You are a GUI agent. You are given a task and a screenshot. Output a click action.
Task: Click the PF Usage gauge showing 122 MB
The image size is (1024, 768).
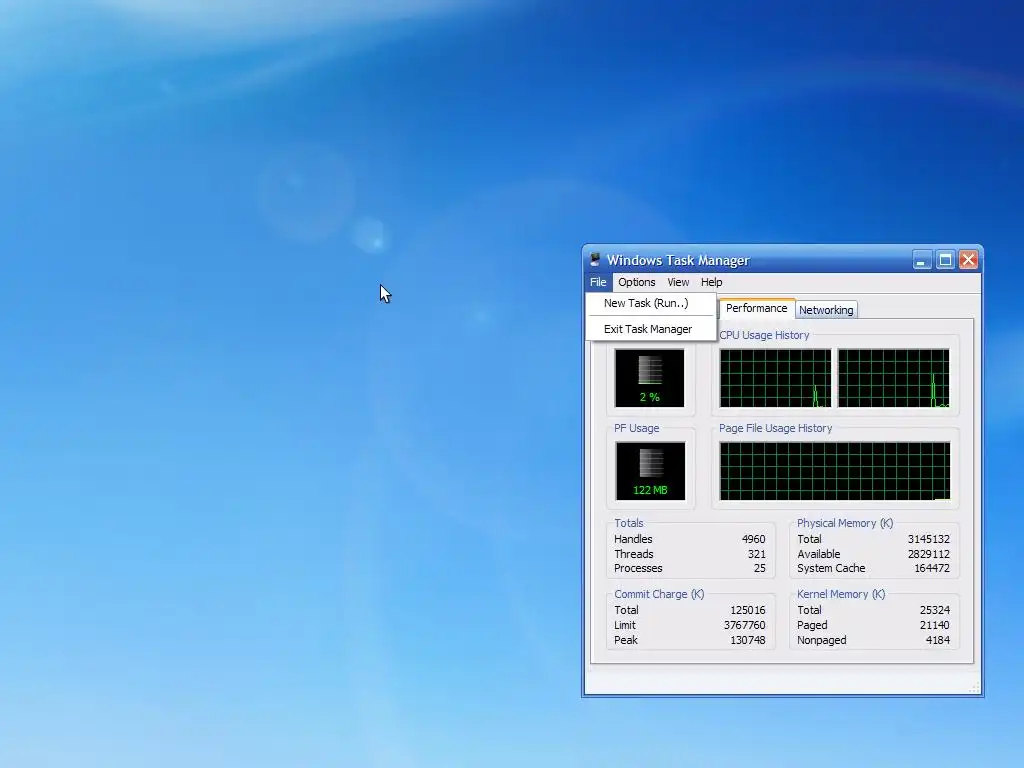coord(650,471)
